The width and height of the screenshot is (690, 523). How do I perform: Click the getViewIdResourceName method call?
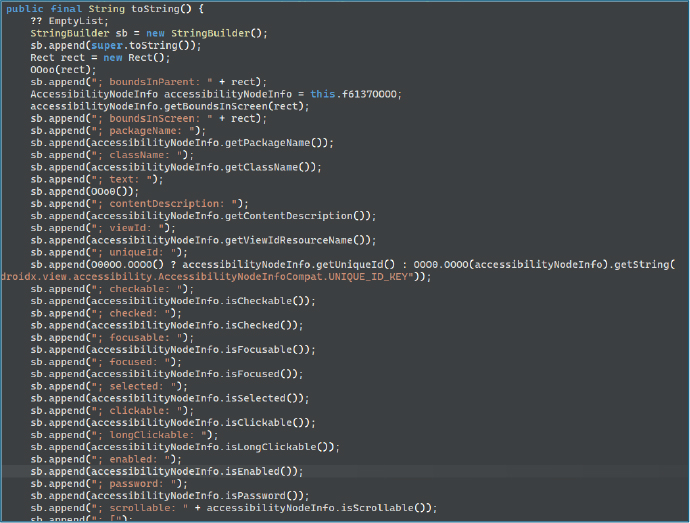(x=304, y=240)
